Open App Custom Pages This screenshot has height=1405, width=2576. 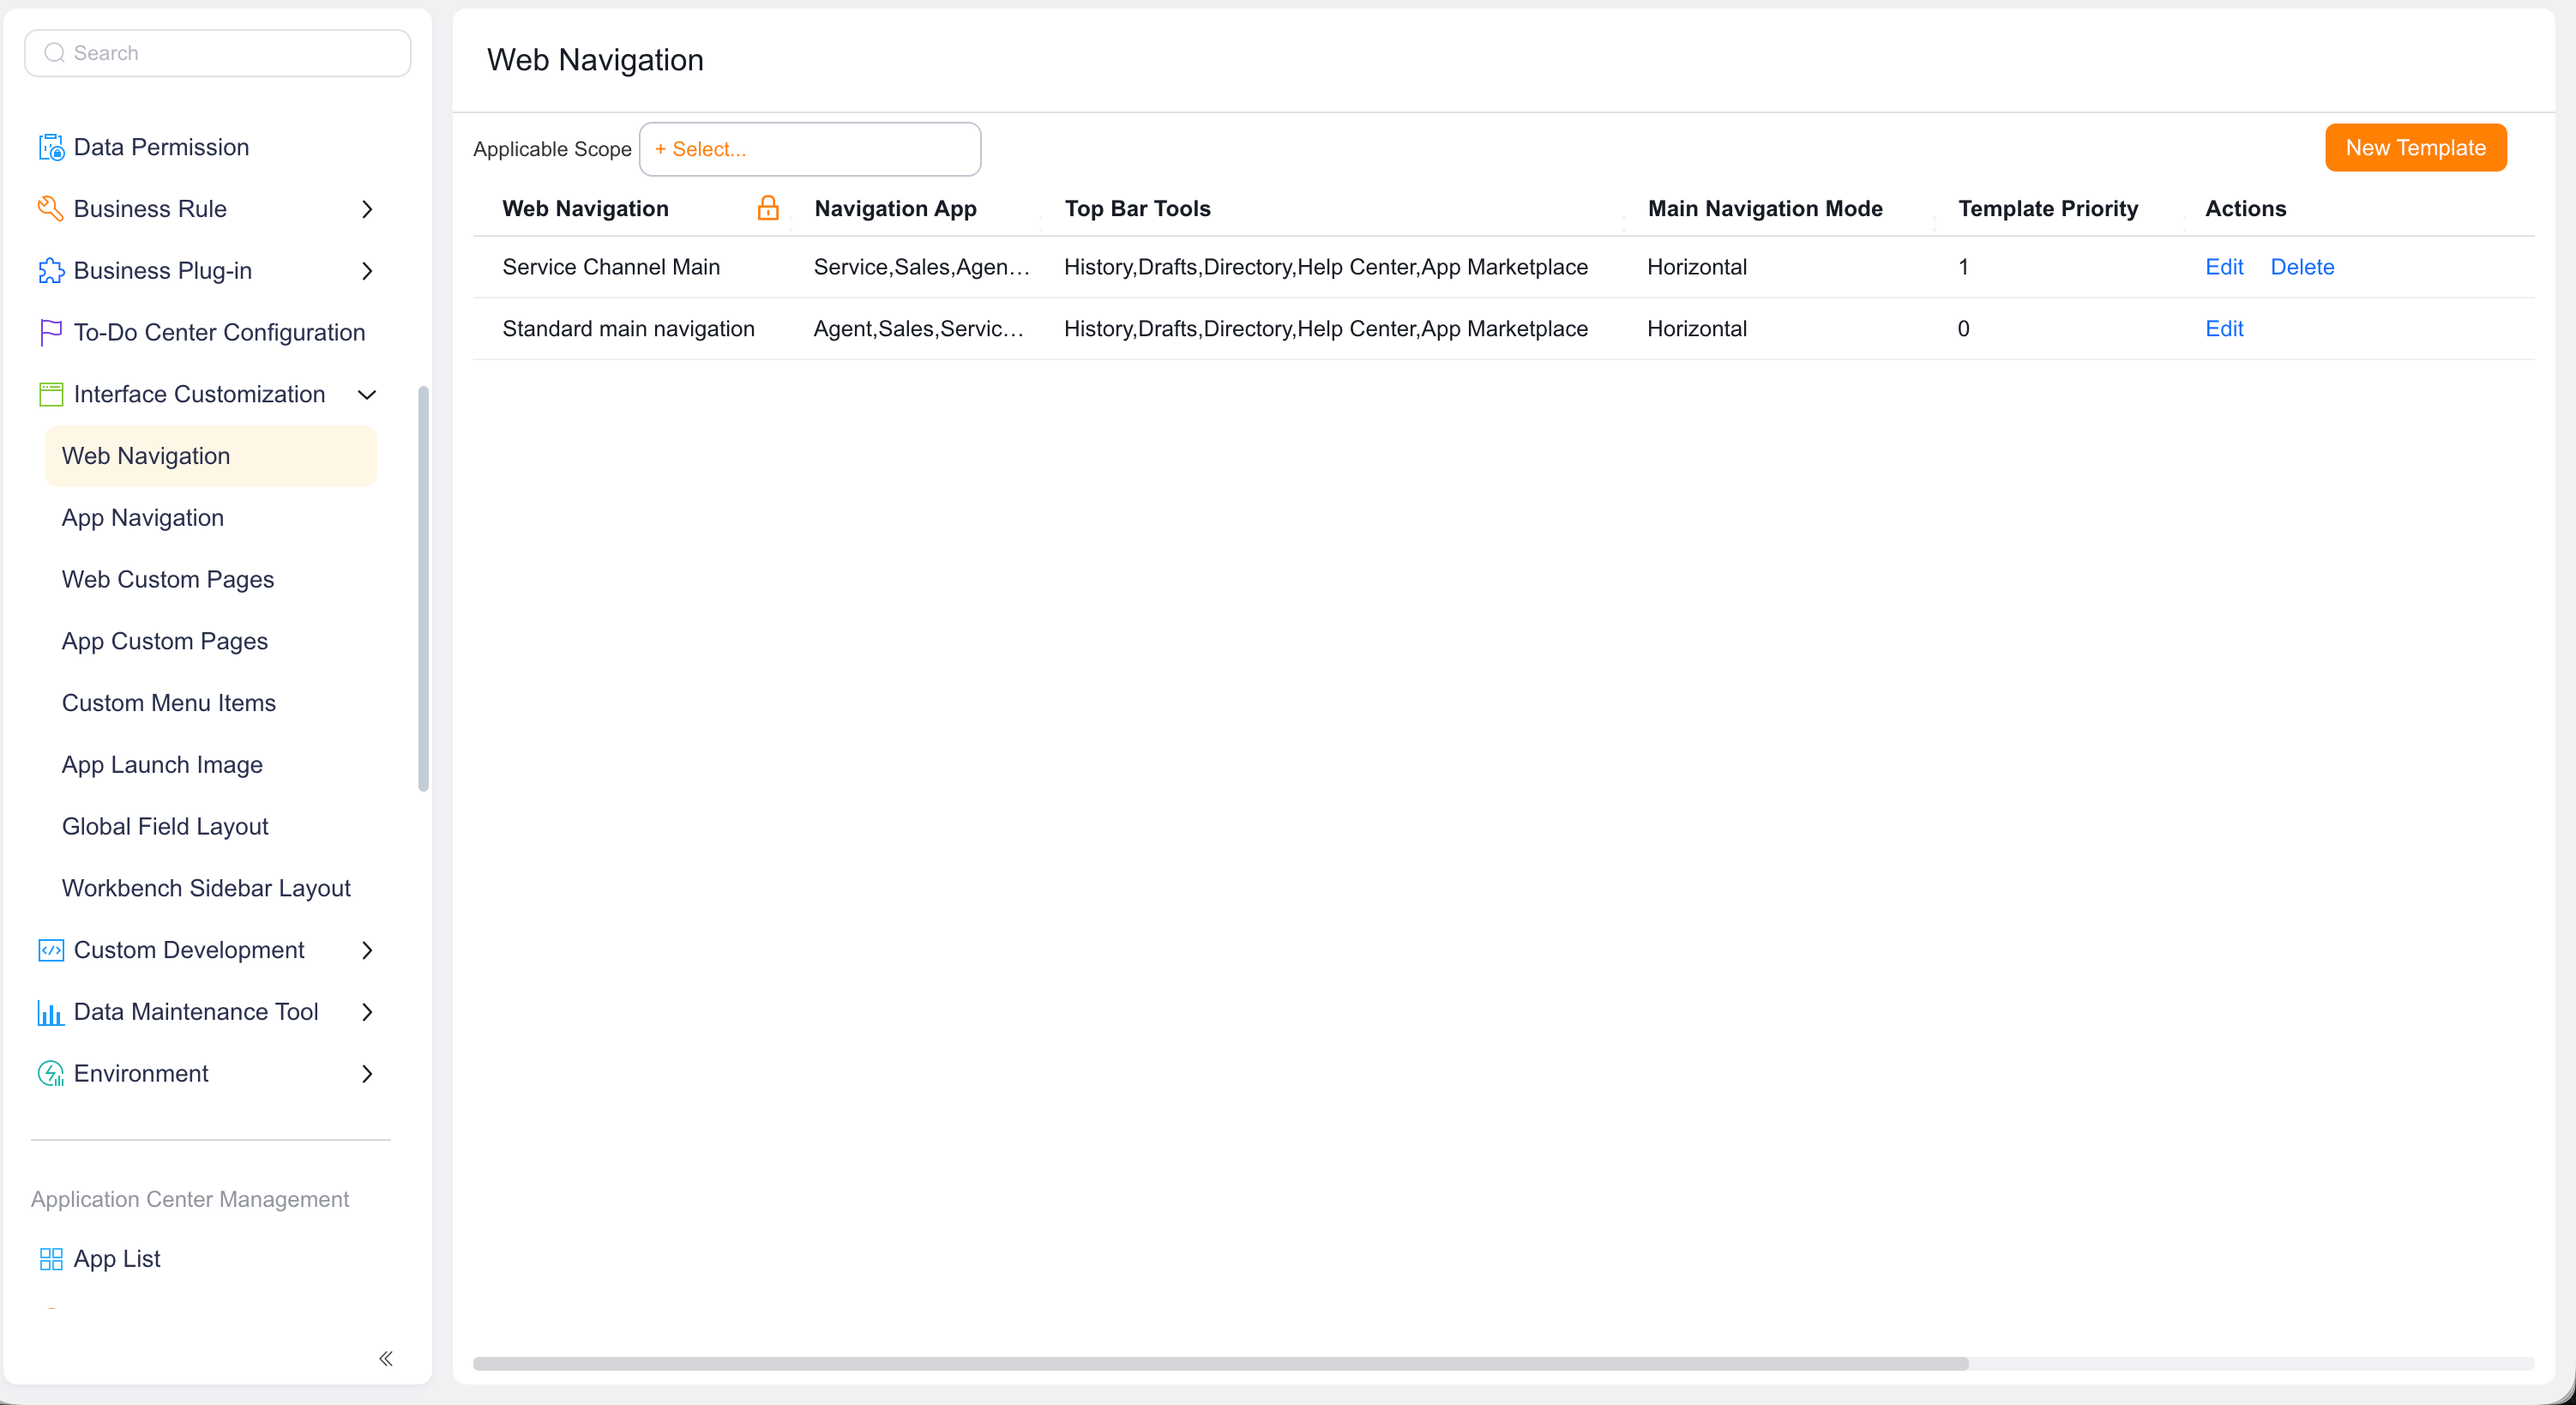[x=165, y=641]
